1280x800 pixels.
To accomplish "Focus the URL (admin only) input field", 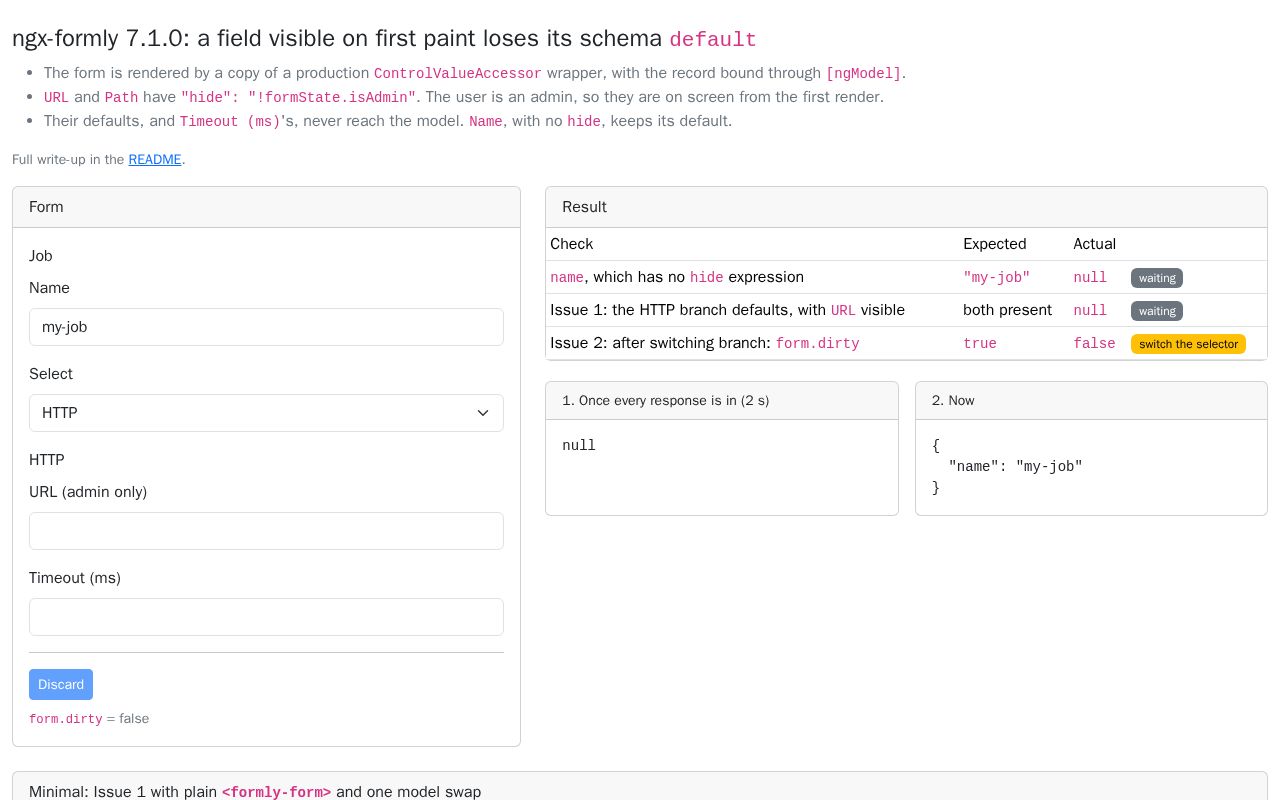I will 266,531.
